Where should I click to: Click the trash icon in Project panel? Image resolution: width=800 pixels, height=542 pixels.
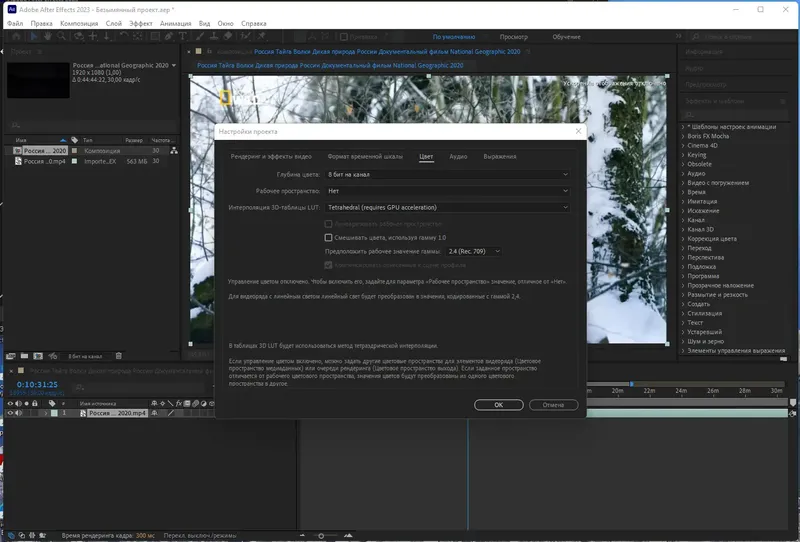(119, 356)
